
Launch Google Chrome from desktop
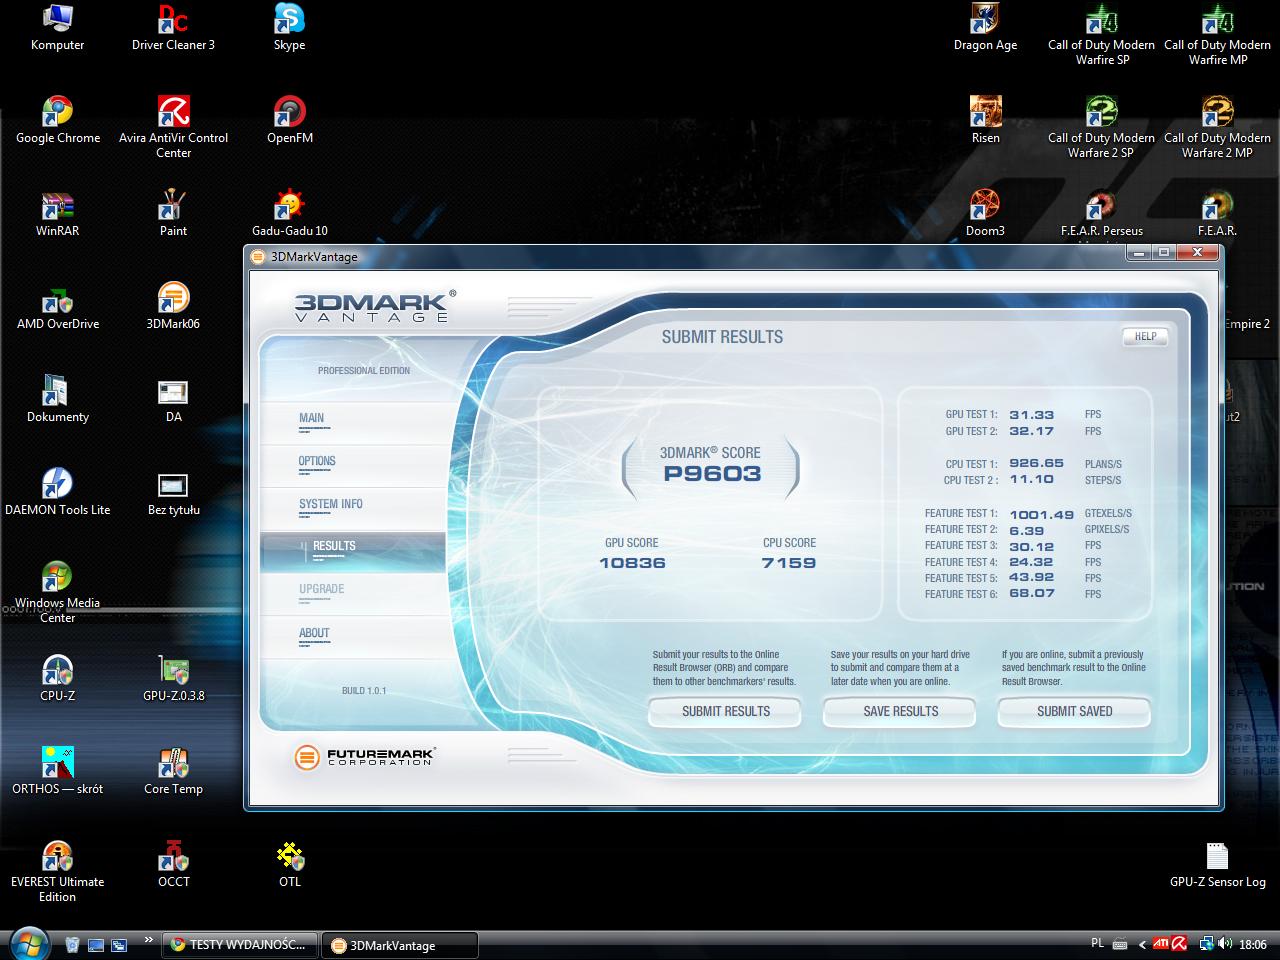tap(57, 121)
